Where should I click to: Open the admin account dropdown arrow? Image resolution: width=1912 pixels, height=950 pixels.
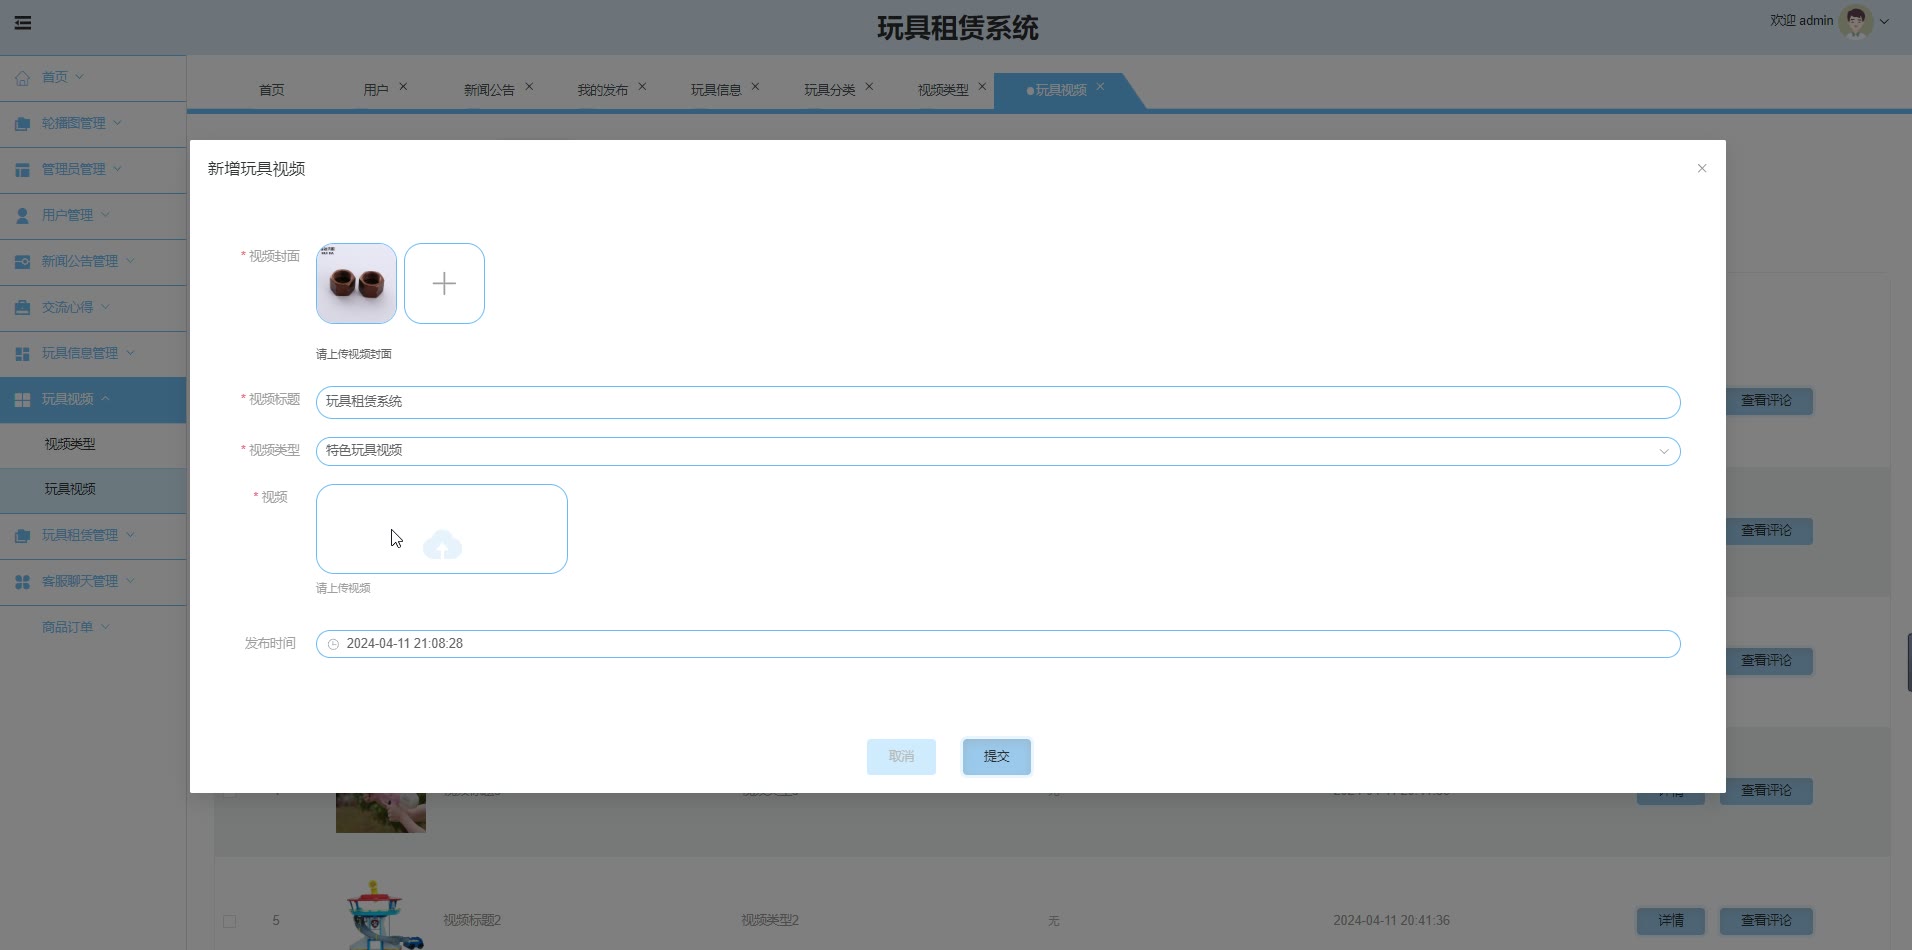click(x=1884, y=21)
